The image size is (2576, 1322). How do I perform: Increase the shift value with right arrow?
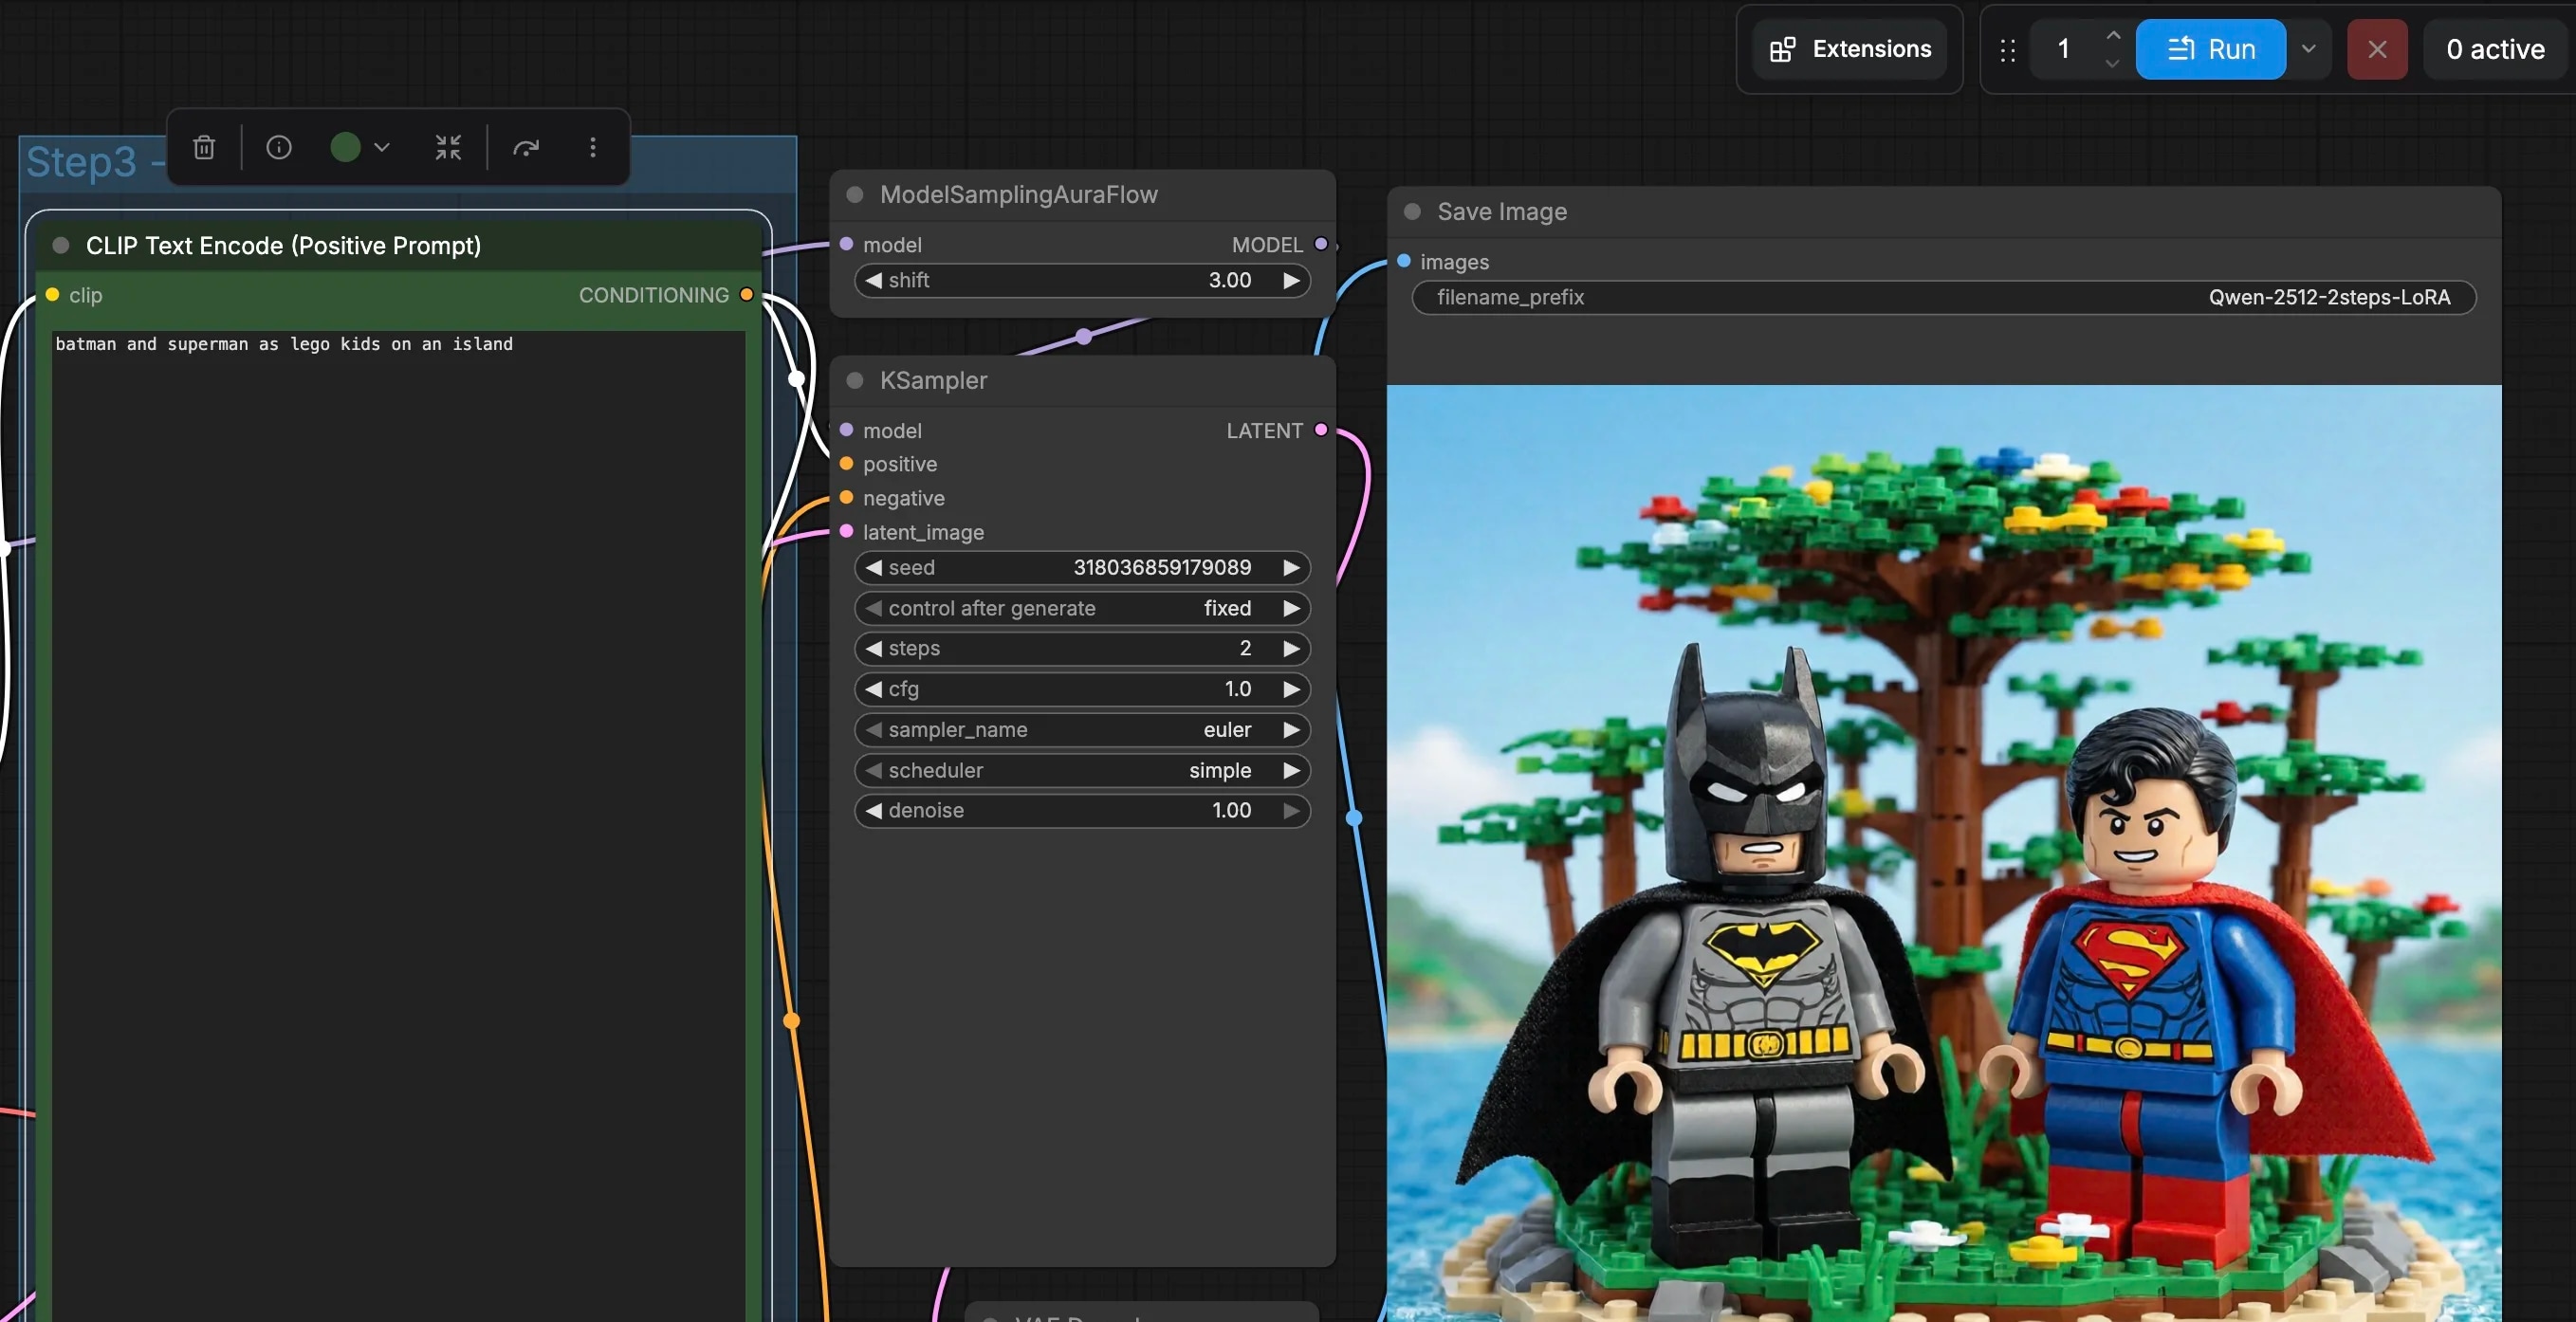(1292, 281)
